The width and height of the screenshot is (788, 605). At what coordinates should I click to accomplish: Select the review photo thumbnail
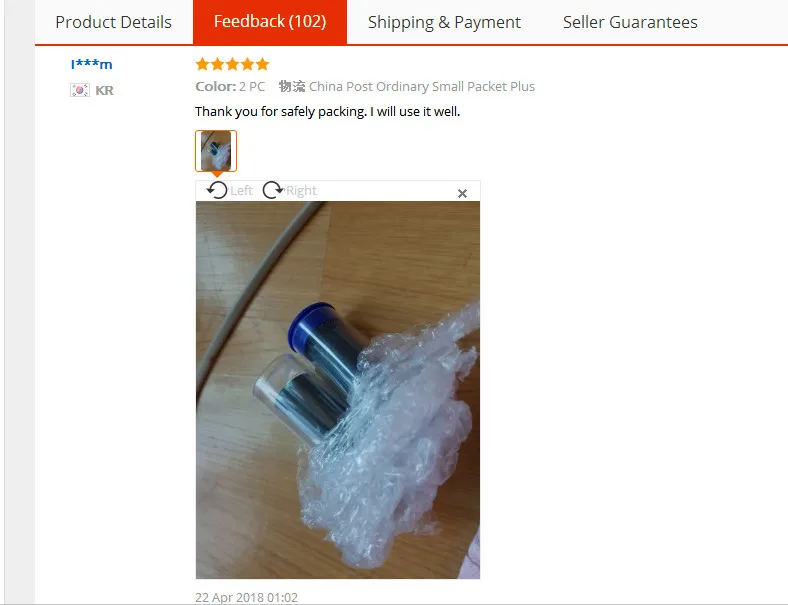point(216,151)
